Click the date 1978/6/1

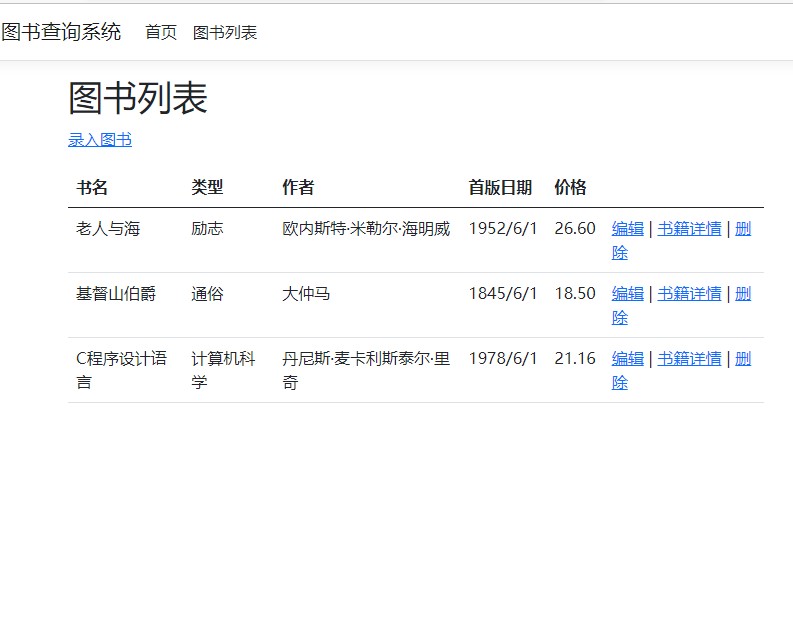point(503,359)
